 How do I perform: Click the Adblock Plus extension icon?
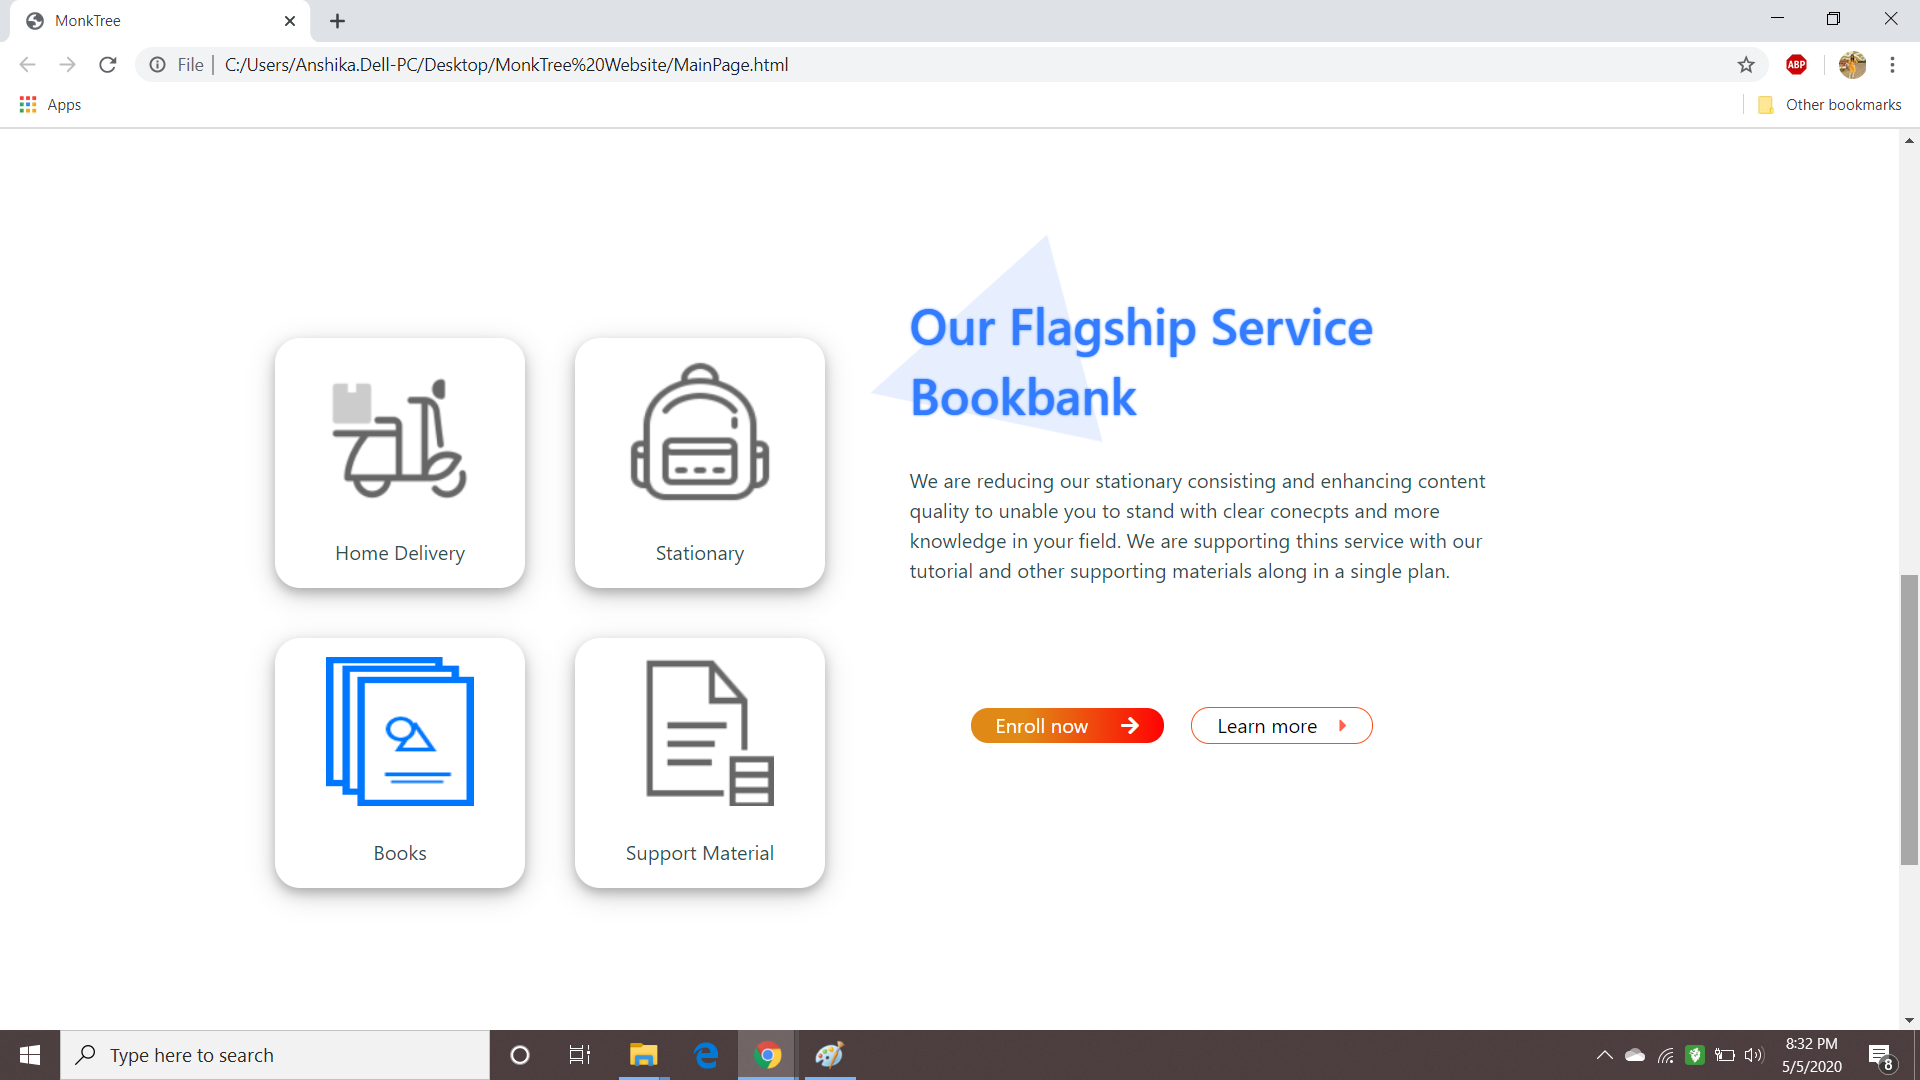pos(1797,64)
